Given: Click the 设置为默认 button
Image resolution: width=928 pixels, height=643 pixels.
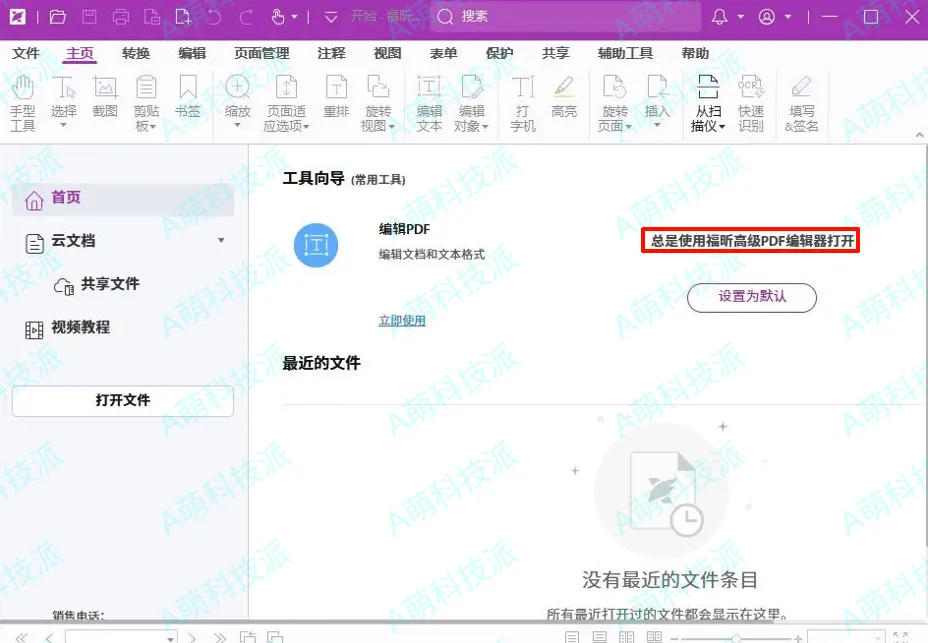Looking at the screenshot, I should (x=752, y=297).
